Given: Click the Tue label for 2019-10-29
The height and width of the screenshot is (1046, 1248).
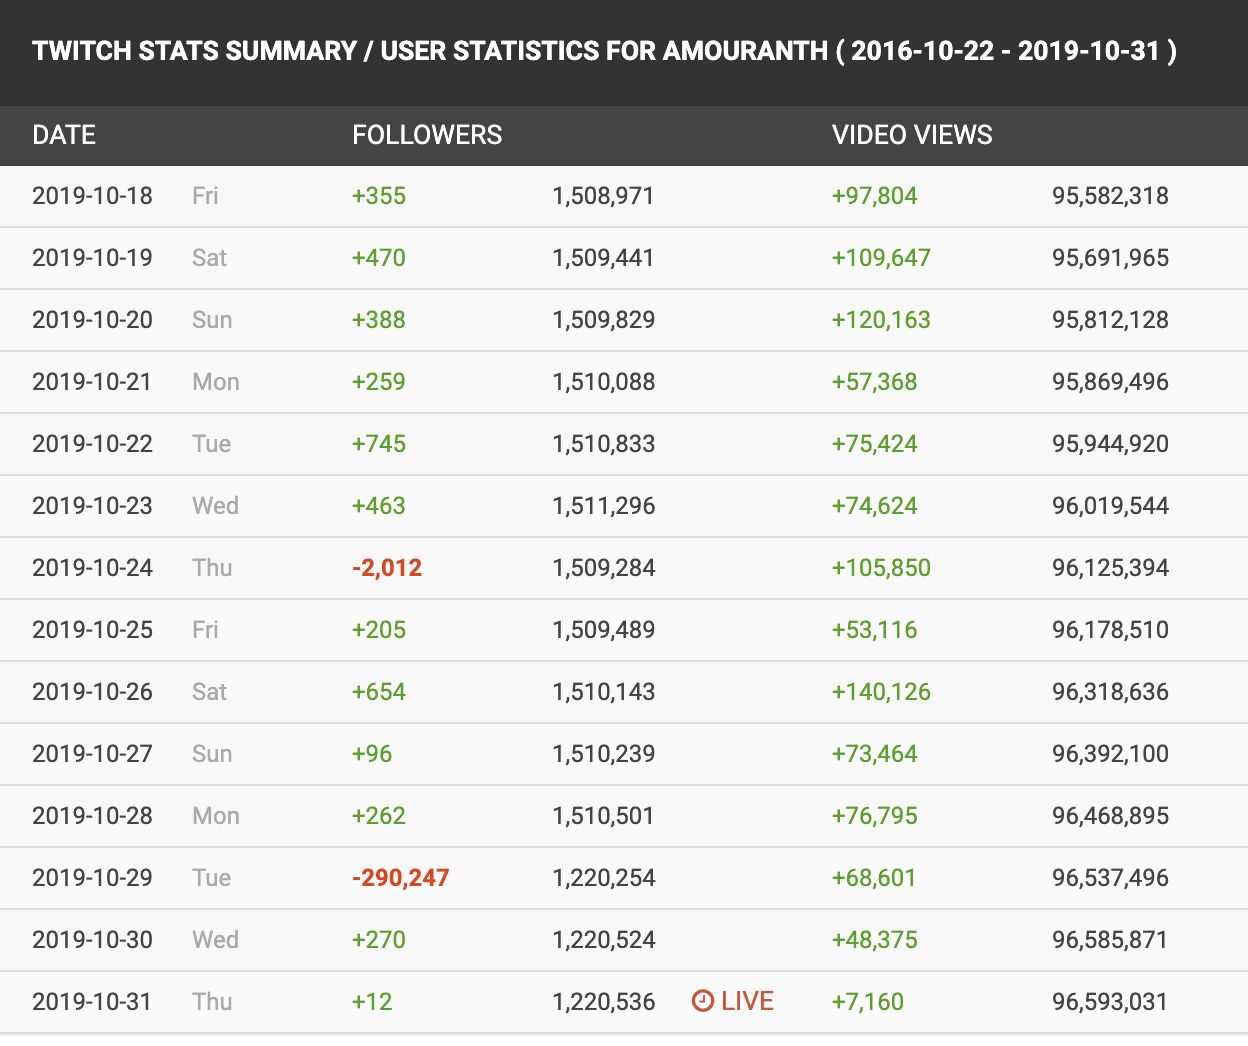Looking at the screenshot, I should (x=211, y=878).
